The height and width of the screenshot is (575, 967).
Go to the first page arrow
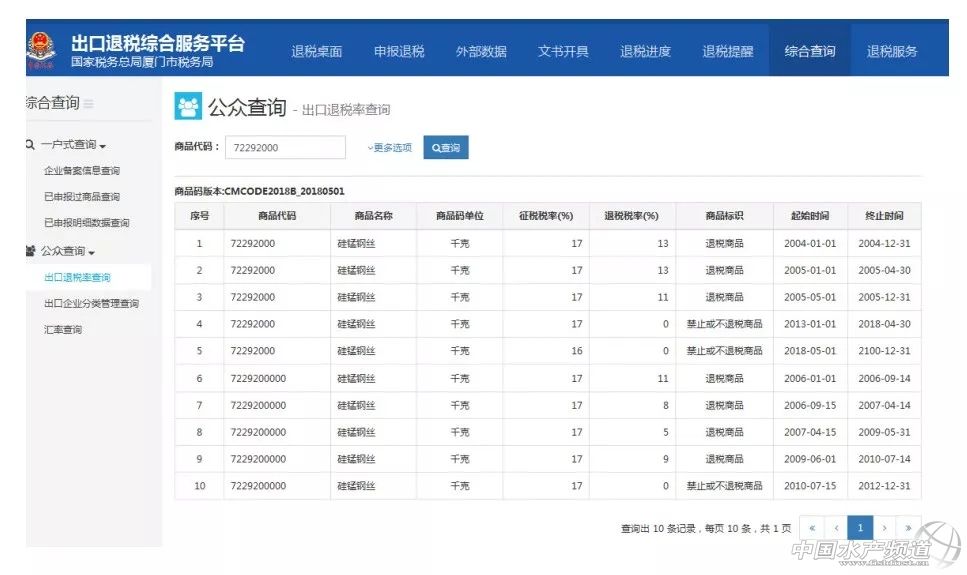811,527
